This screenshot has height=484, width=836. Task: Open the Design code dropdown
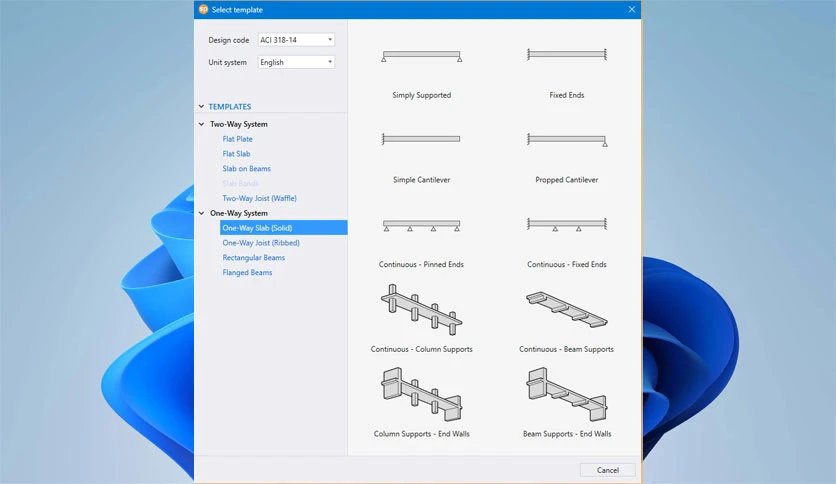[296, 40]
